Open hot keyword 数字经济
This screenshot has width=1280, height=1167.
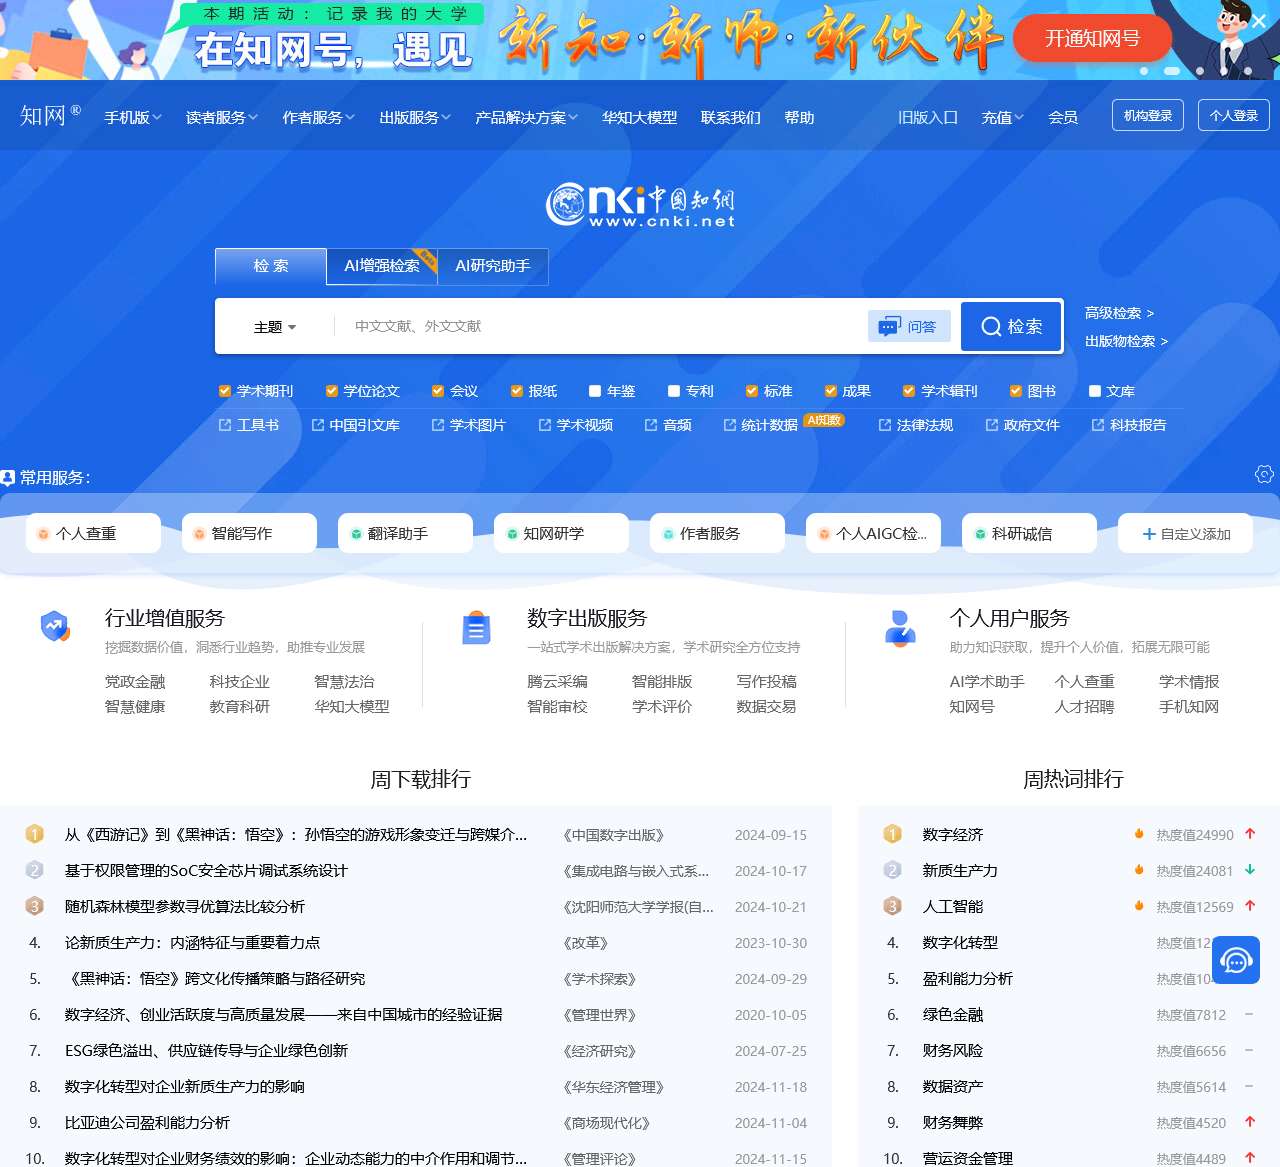click(953, 835)
